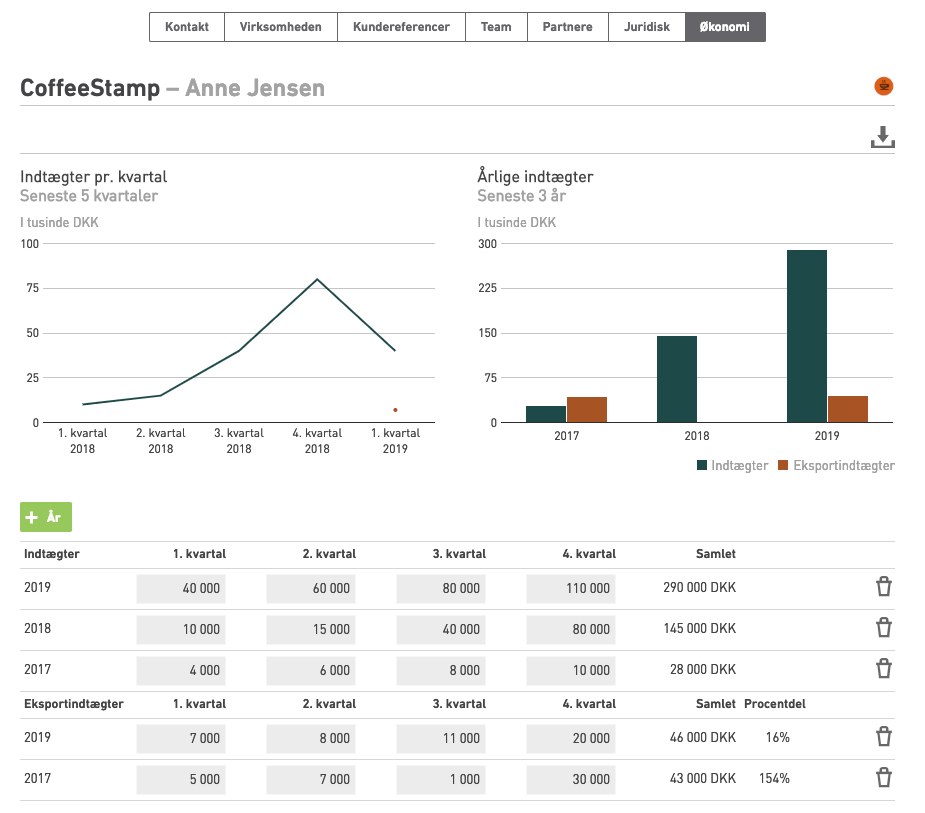Click the Indtægter legend color swatch
The height and width of the screenshot is (813, 925).
click(702, 465)
